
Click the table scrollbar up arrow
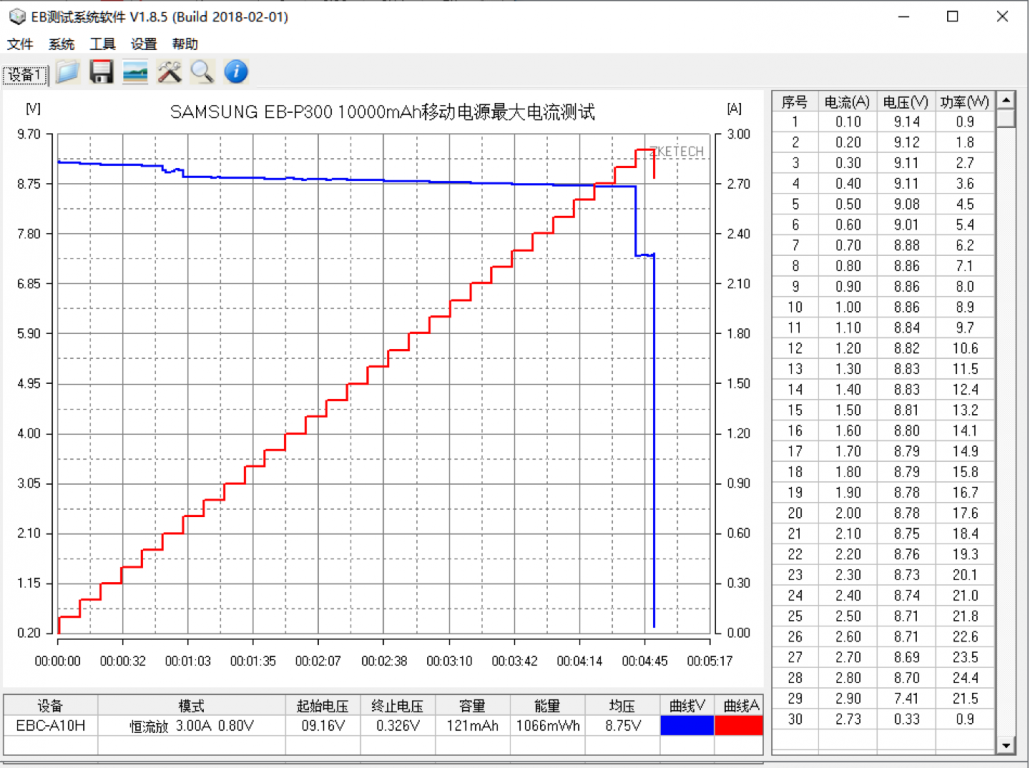point(1006,101)
